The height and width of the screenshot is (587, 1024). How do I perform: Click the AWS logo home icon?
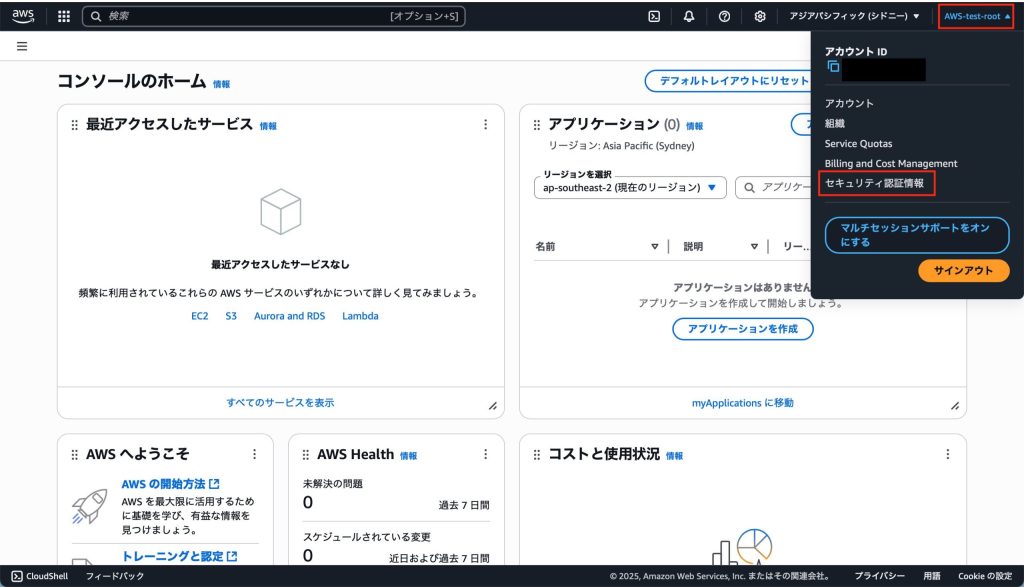click(x=23, y=16)
